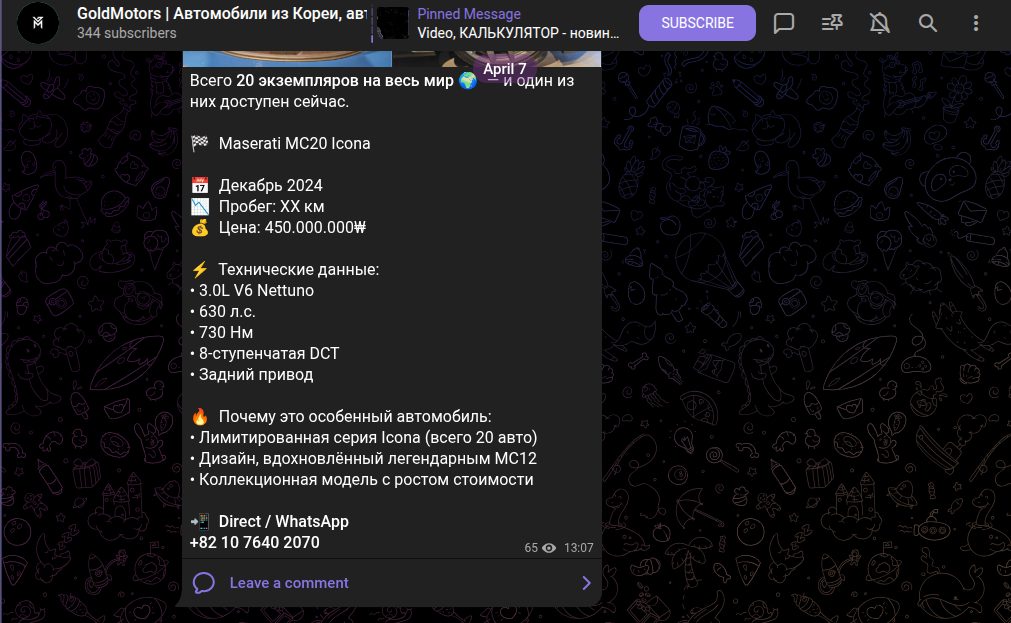Click the post timestamp 13:07
The width and height of the screenshot is (1011, 623).
(578, 548)
